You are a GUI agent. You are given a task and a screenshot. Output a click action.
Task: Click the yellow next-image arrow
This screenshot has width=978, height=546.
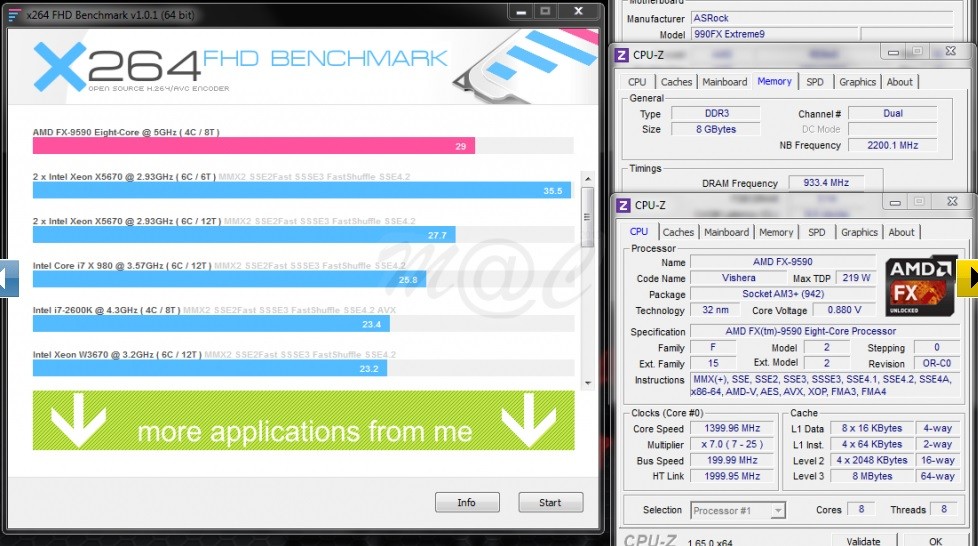click(968, 279)
